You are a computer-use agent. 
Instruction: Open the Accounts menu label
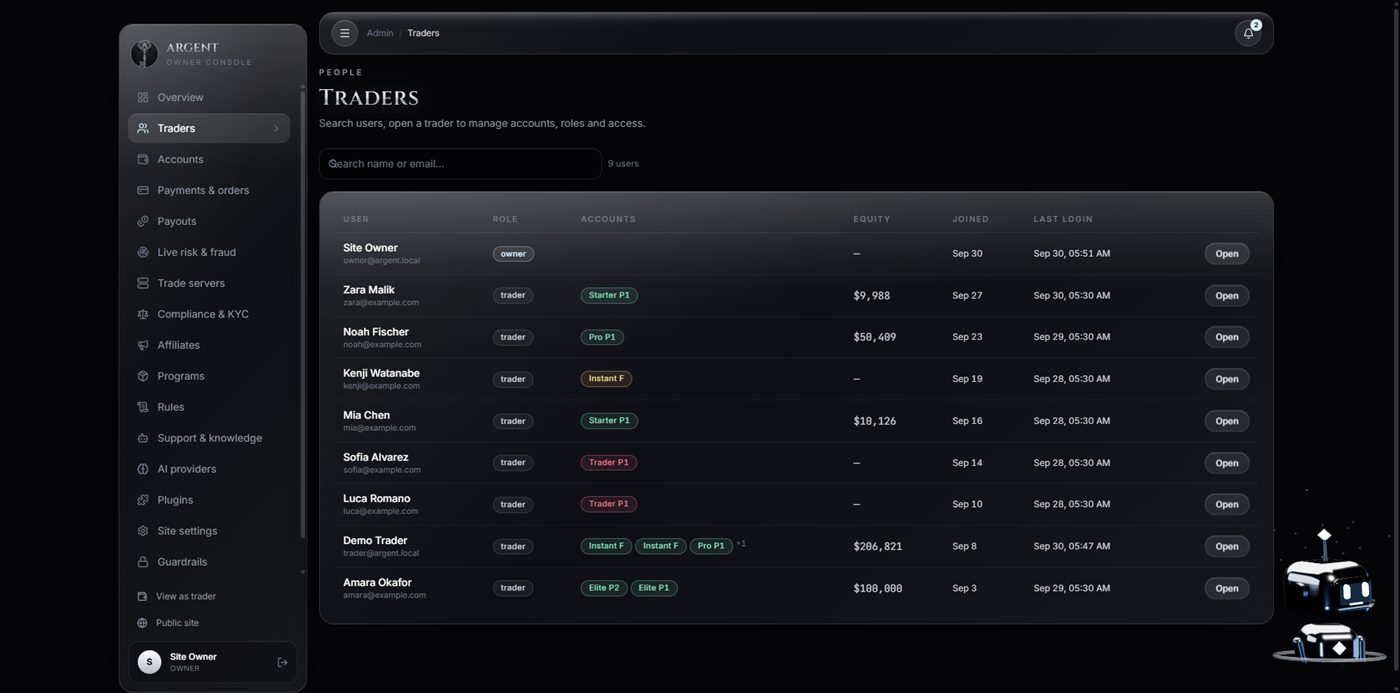[180, 159]
